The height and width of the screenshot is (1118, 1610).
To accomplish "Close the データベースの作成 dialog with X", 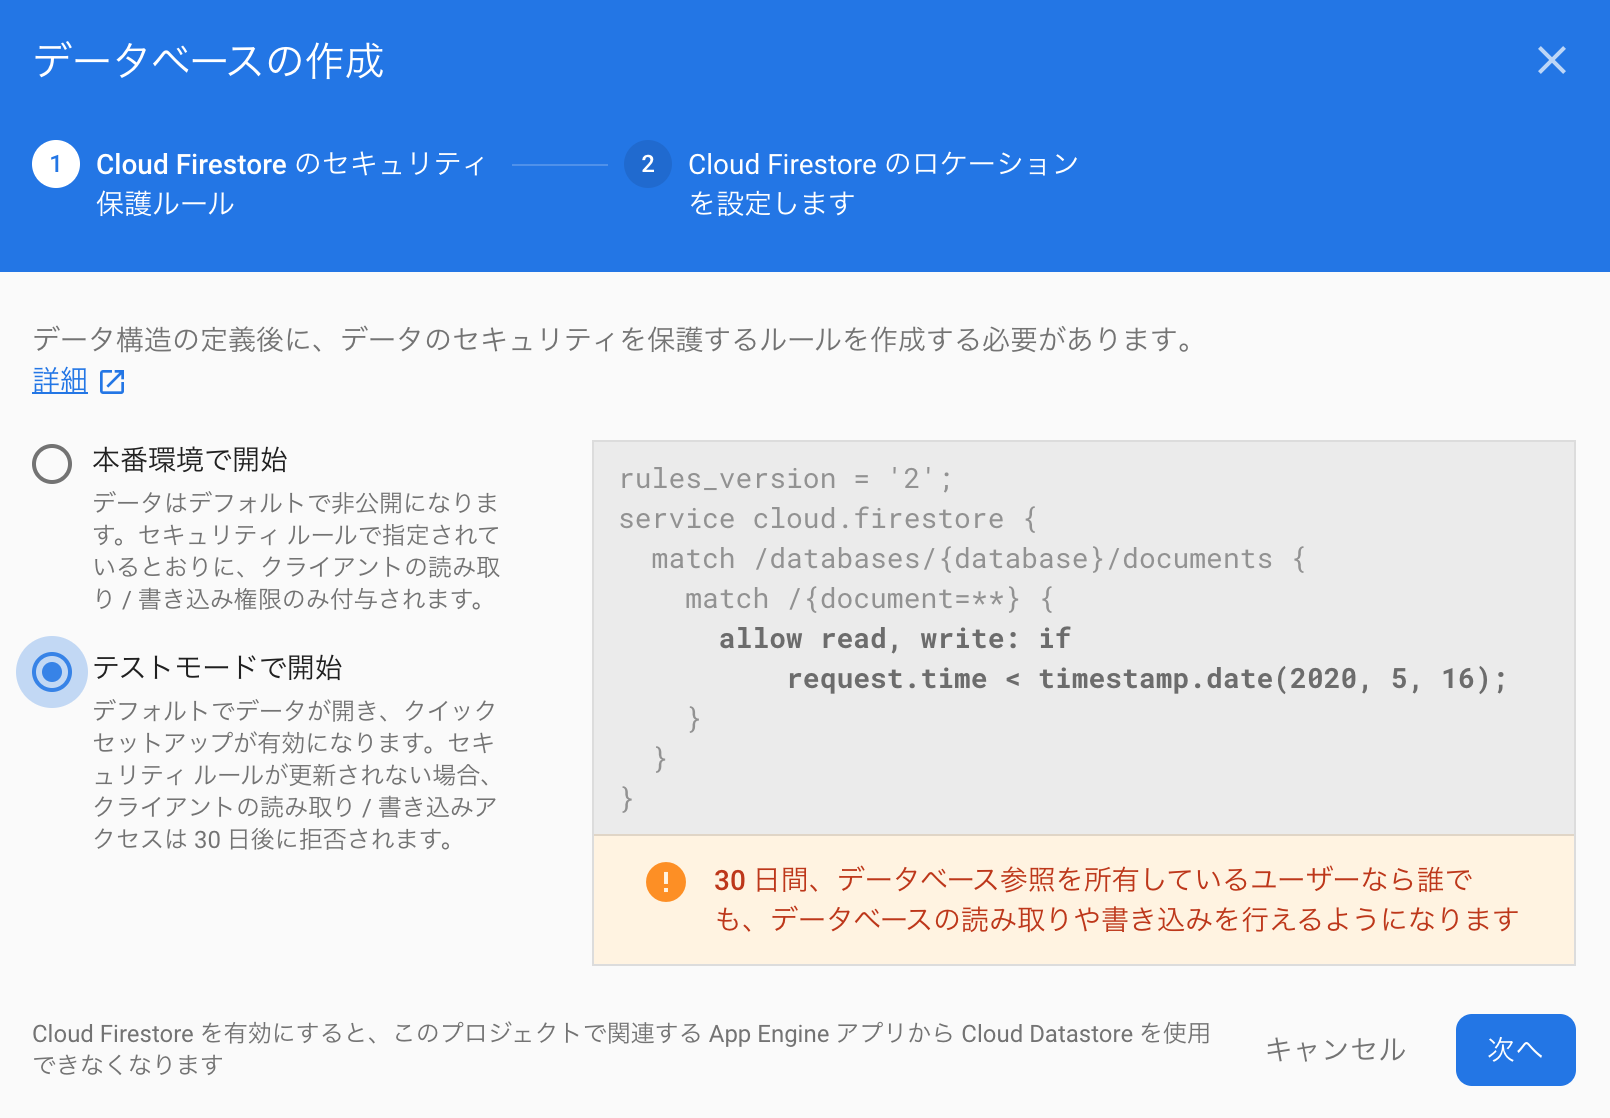I will pos(1551,60).
